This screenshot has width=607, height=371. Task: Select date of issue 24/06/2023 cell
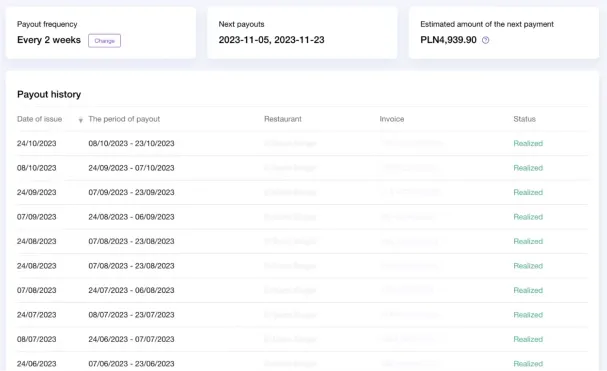point(36,364)
